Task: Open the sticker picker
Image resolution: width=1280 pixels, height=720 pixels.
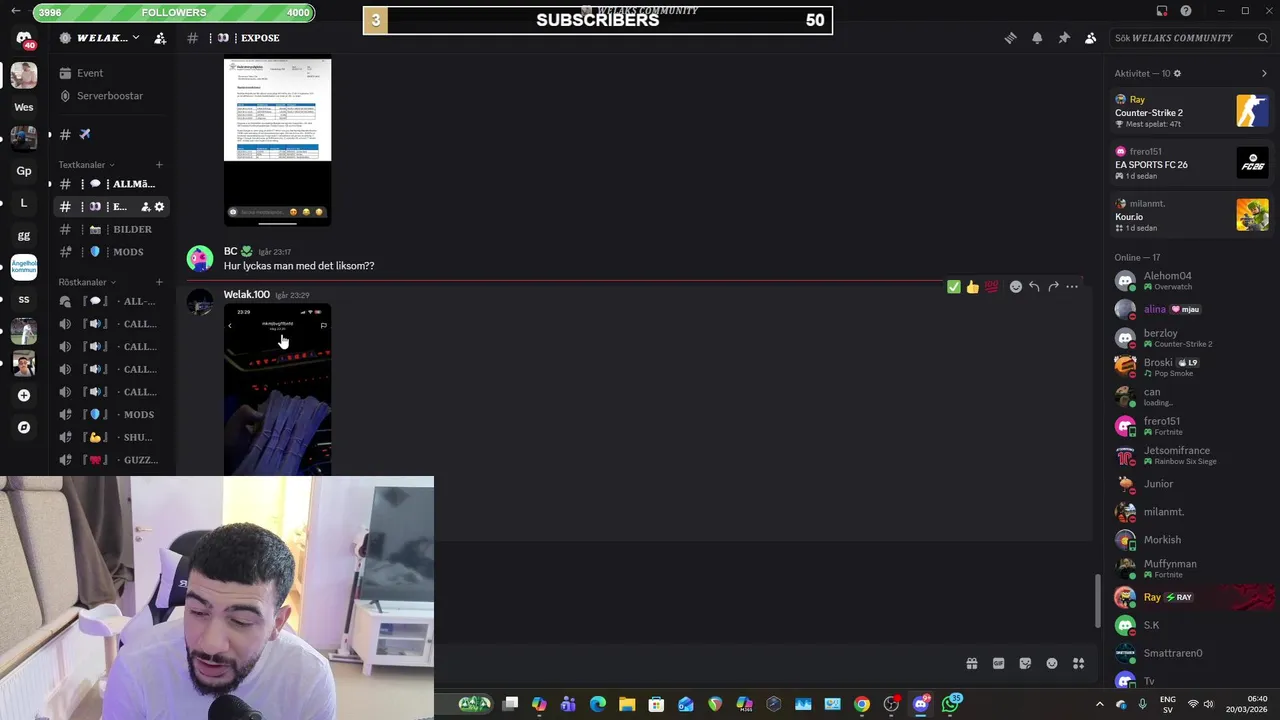Action: point(1025,663)
